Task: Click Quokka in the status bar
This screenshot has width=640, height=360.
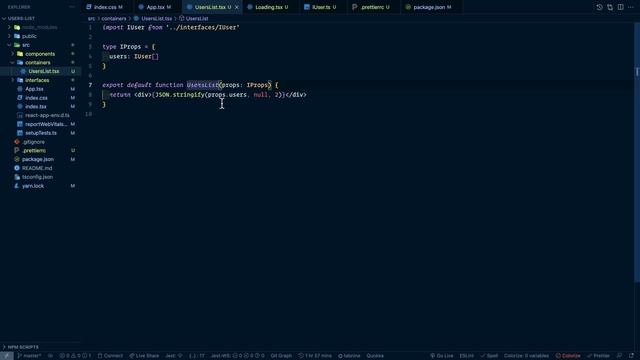Action: click(x=375, y=356)
